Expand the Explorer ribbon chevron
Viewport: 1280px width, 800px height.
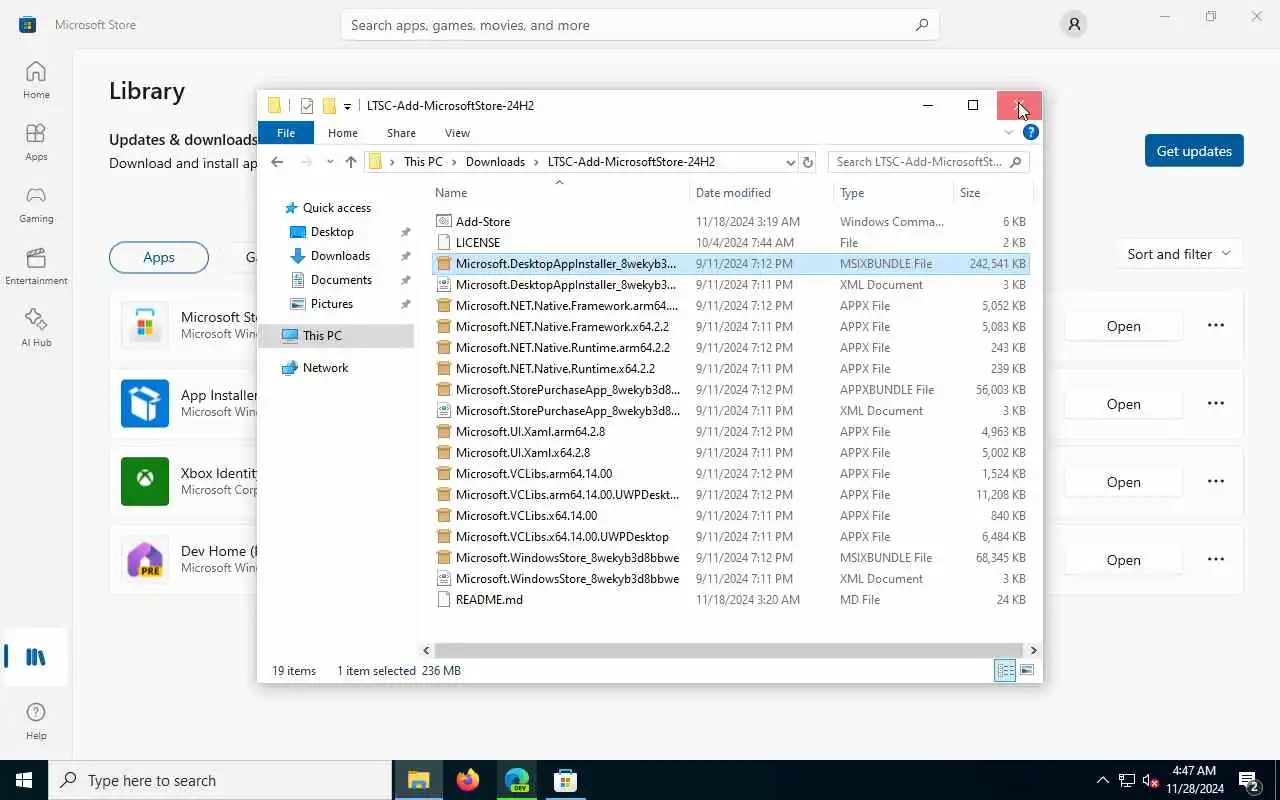pos(1009,132)
